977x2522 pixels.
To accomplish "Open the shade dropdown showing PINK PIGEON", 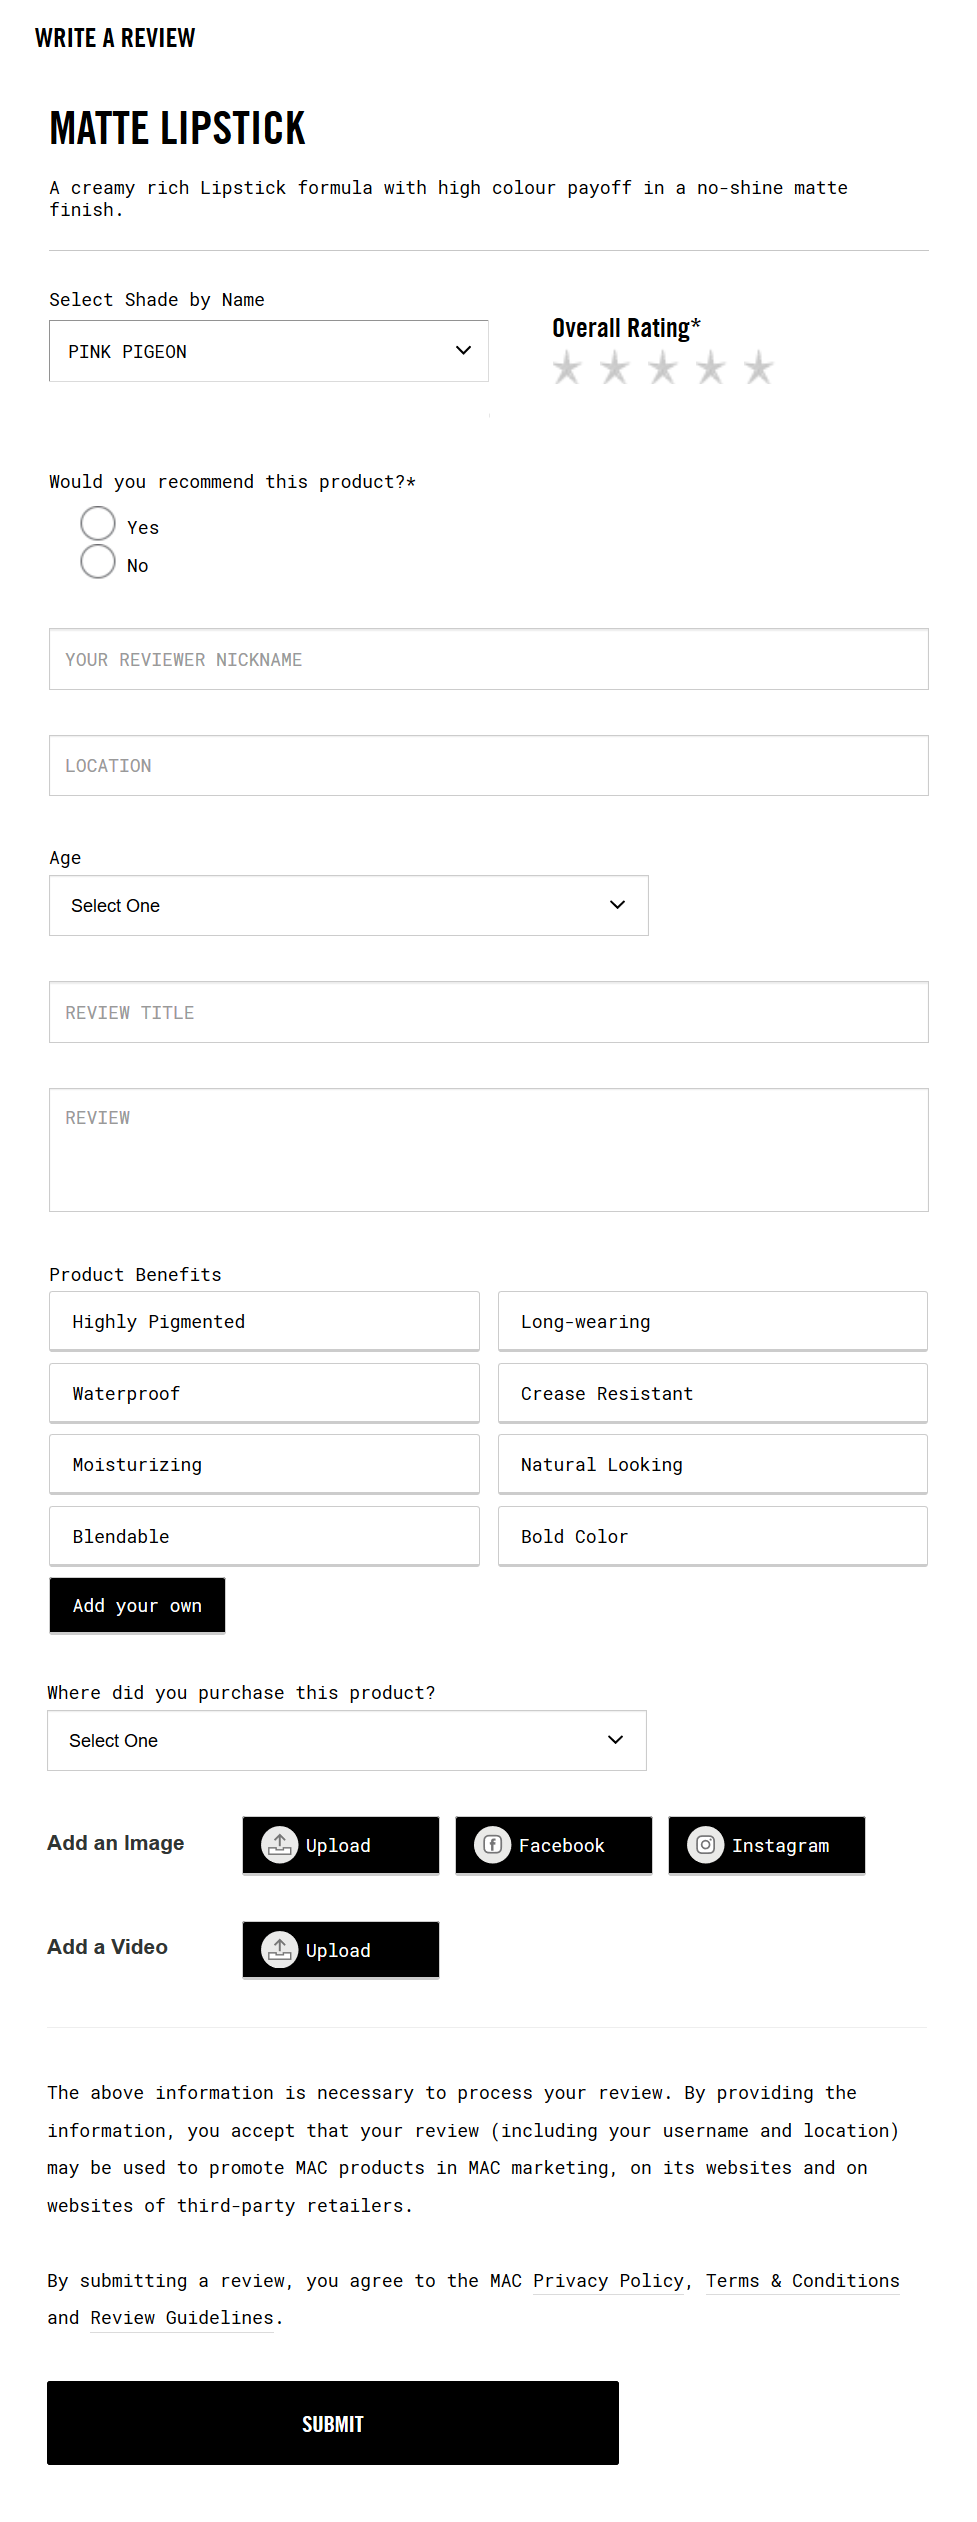I will [x=268, y=351].
